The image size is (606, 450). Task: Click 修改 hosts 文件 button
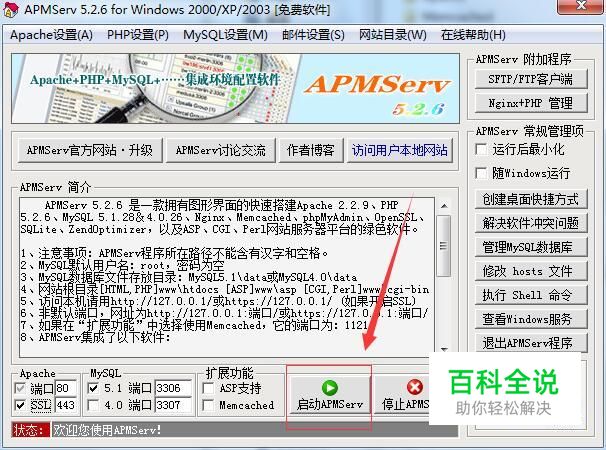tap(531, 271)
